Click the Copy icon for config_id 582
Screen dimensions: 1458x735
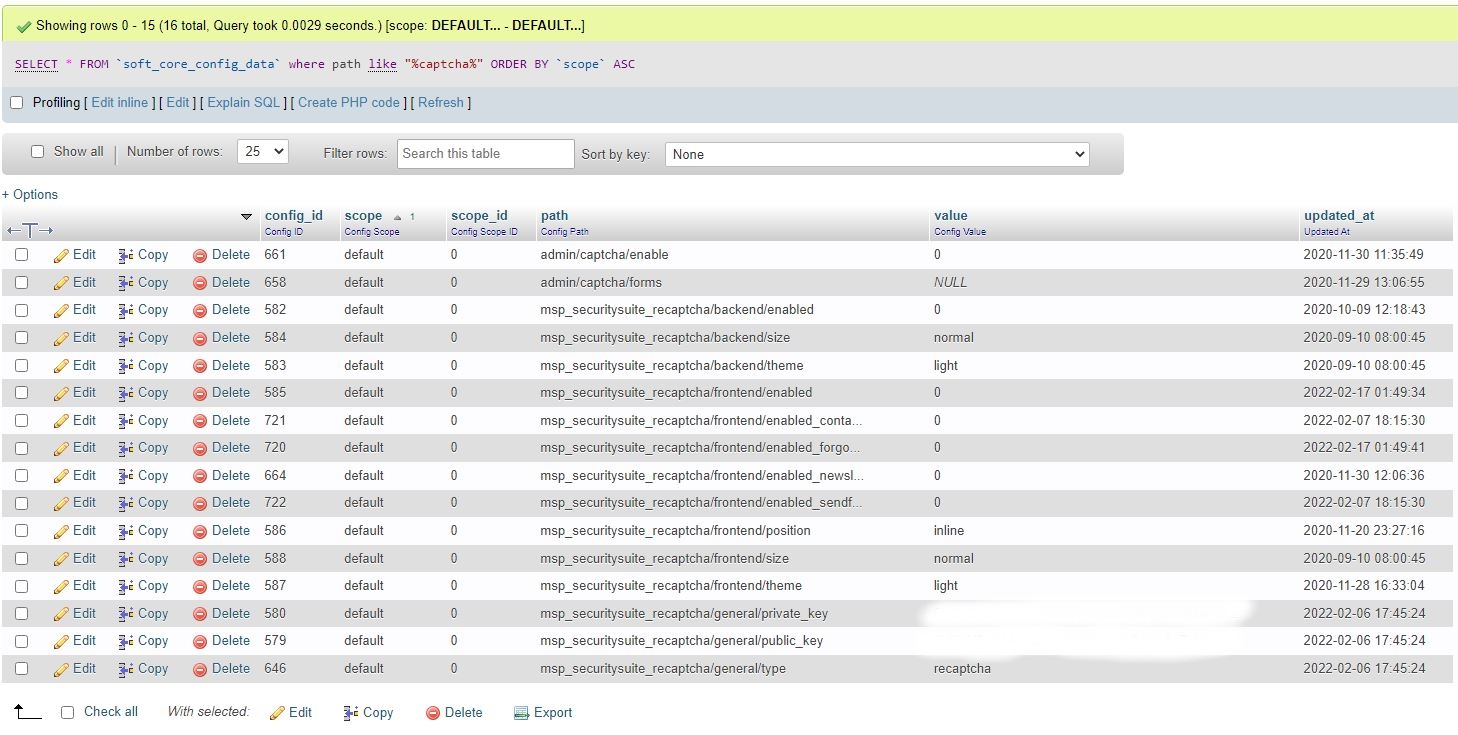click(x=126, y=310)
